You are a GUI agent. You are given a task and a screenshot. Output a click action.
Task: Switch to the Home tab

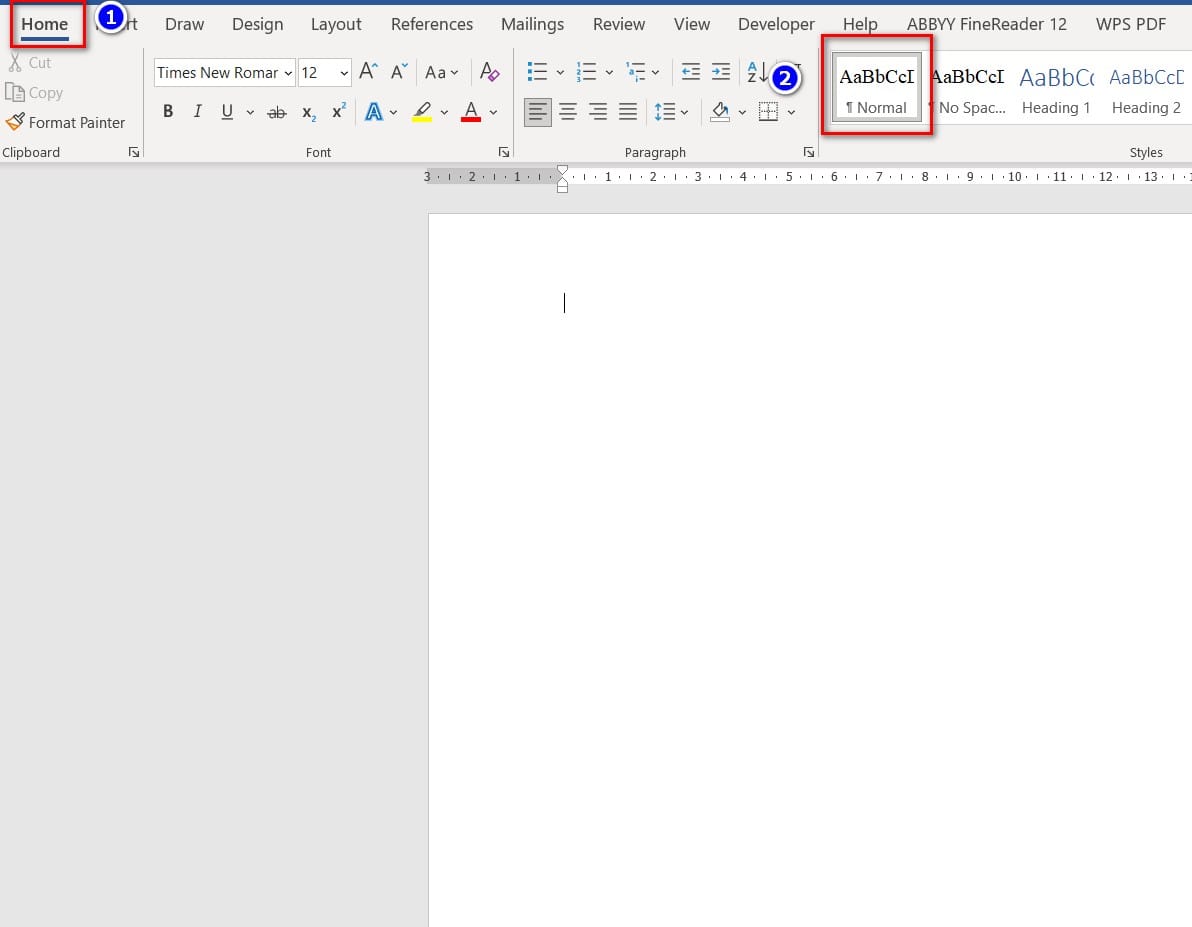45,24
